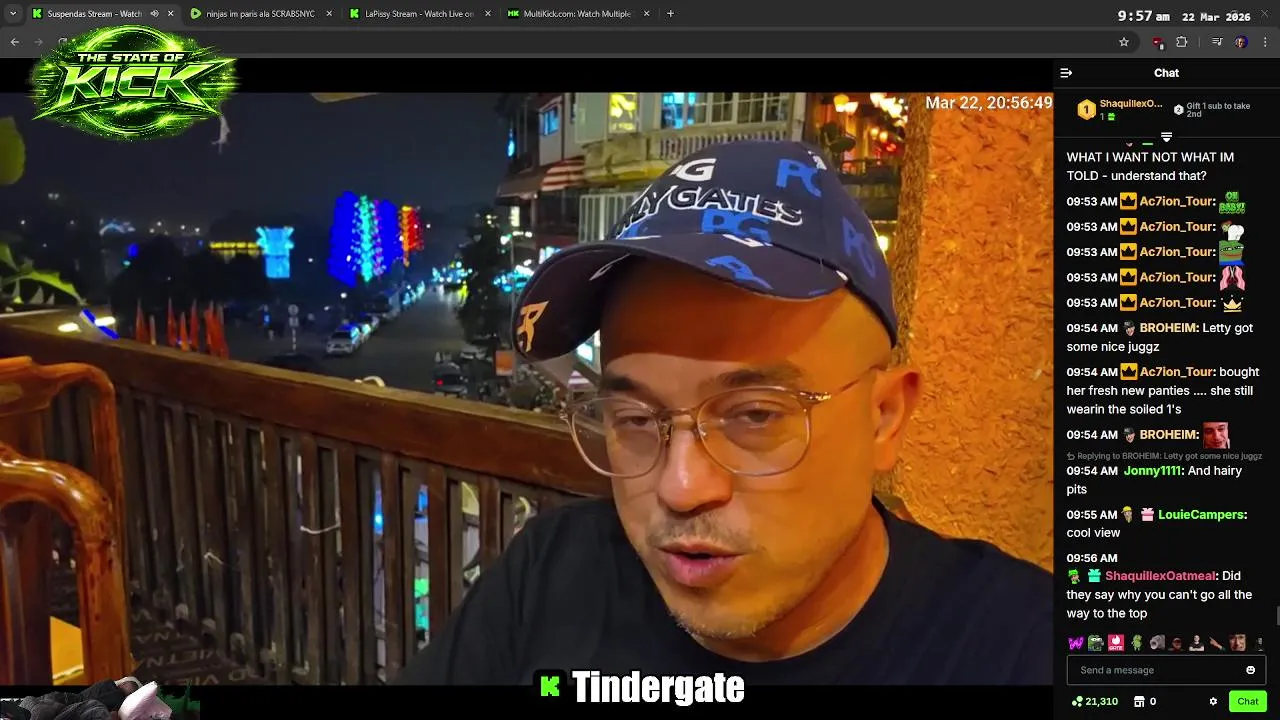Click the message text 'cool view'
Screen dimensions: 1280x720
click(1093, 533)
